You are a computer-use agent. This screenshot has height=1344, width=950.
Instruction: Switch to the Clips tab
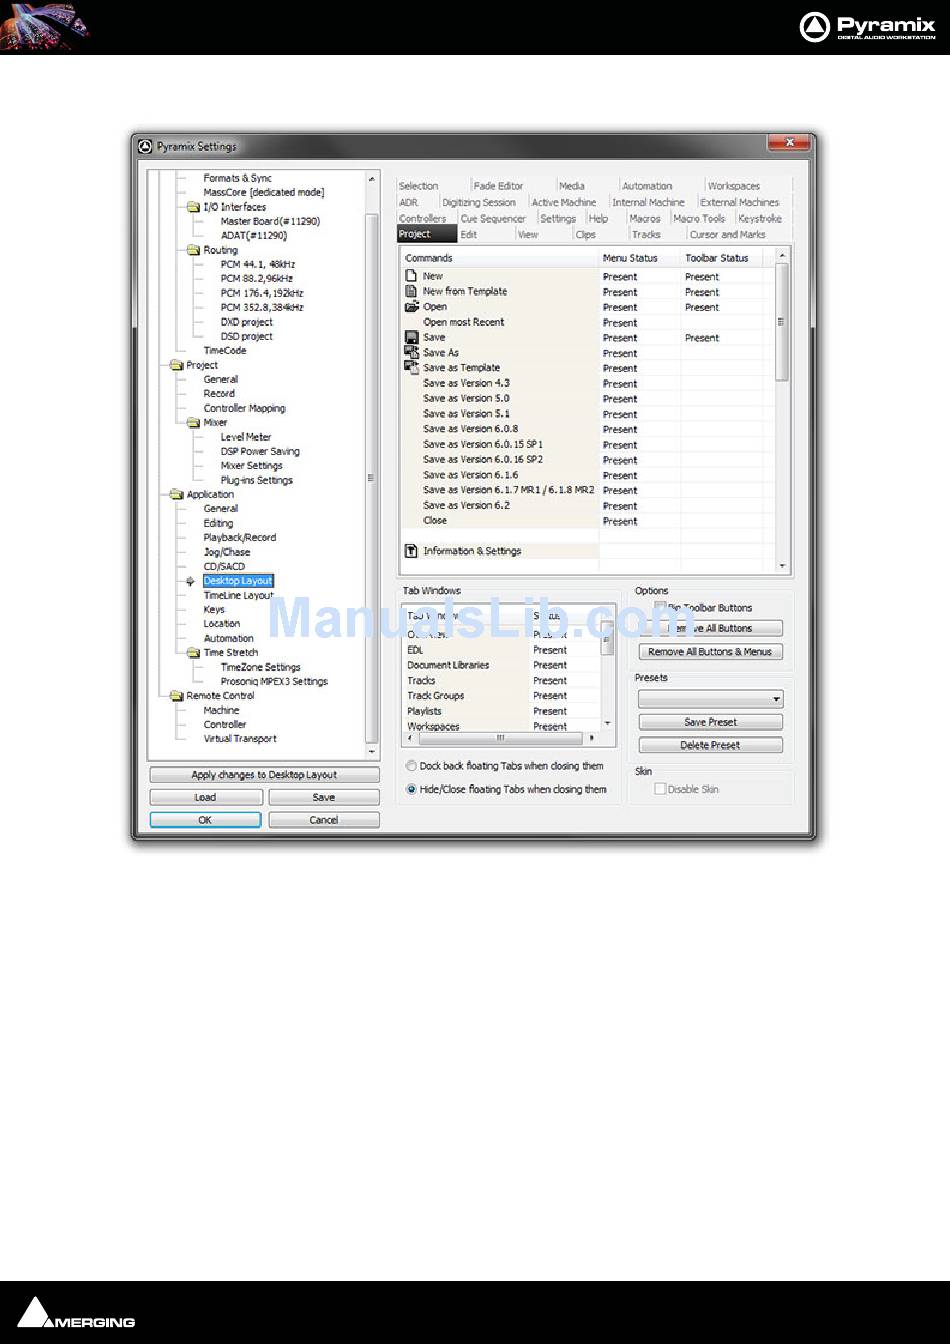click(x=586, y=235)
